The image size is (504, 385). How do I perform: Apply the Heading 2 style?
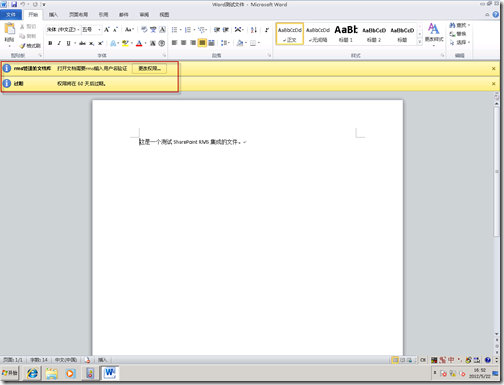click(x=374, y=34)
